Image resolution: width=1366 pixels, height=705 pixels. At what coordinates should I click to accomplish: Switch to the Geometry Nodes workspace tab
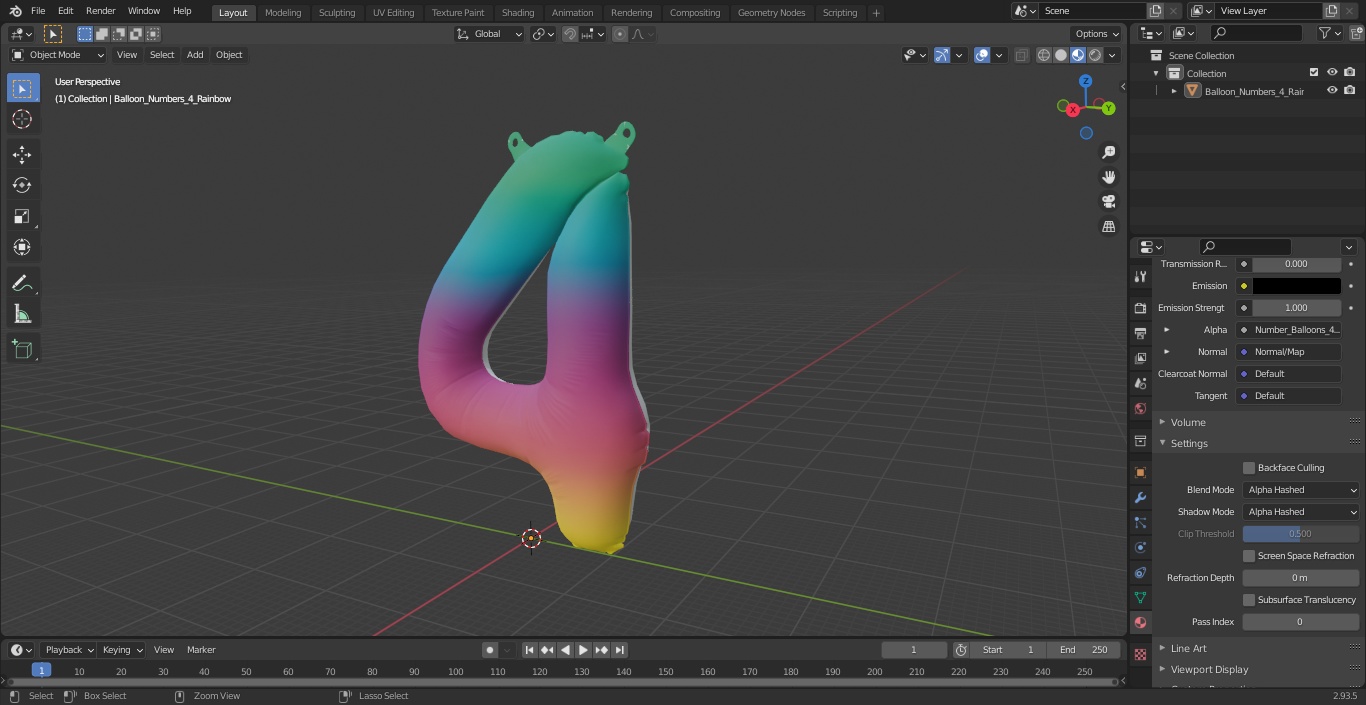[771, 13]
